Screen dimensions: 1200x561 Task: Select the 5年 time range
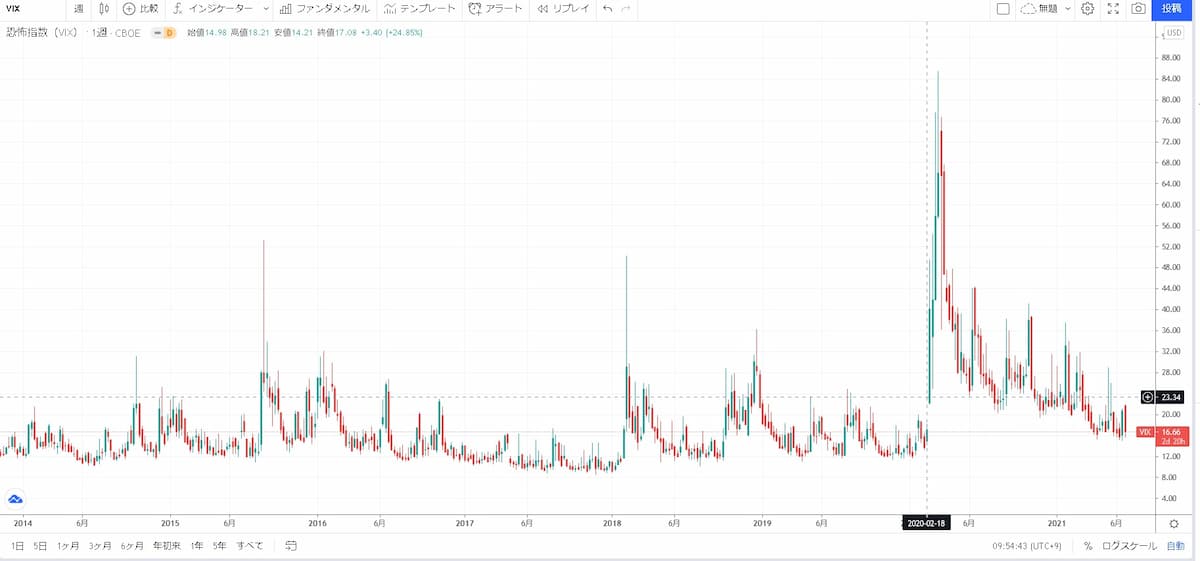219,546
